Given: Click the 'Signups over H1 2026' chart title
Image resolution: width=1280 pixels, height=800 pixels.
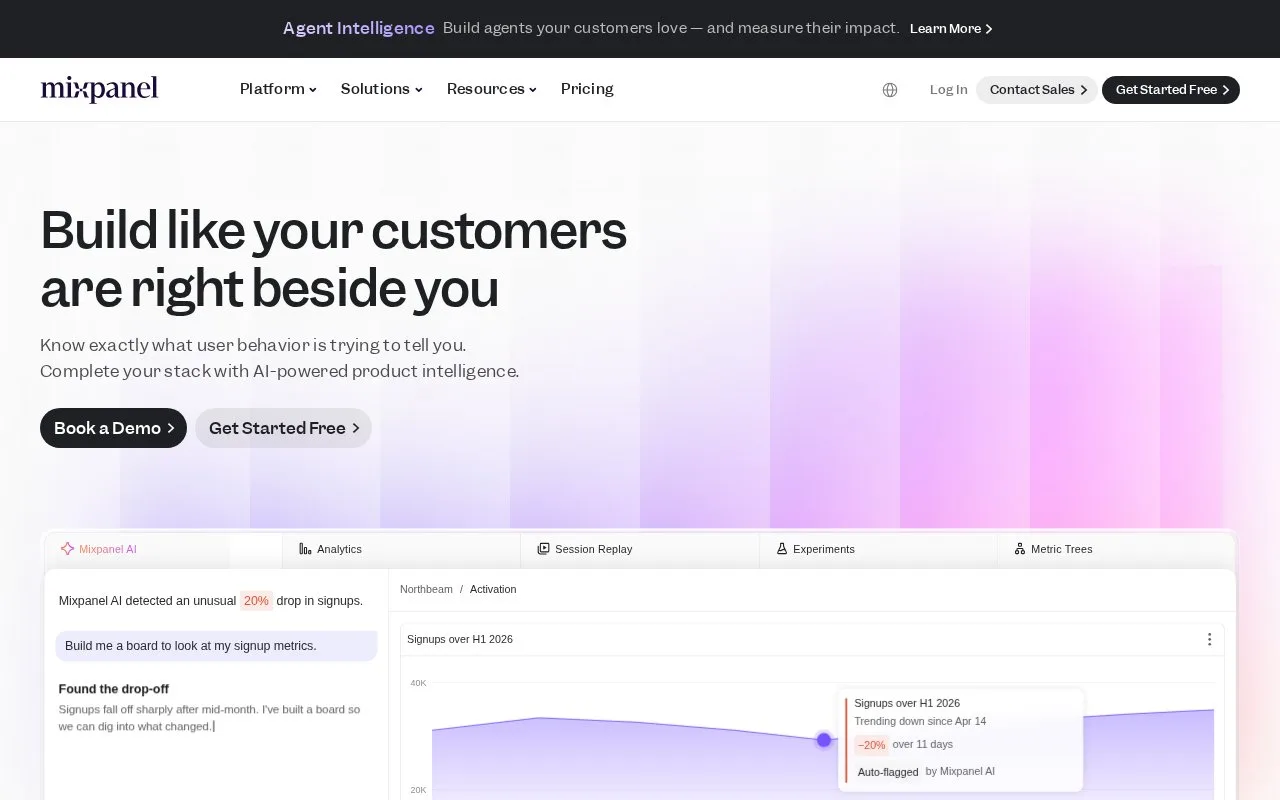Looking at the screenshot, I should tap(460, 639).
